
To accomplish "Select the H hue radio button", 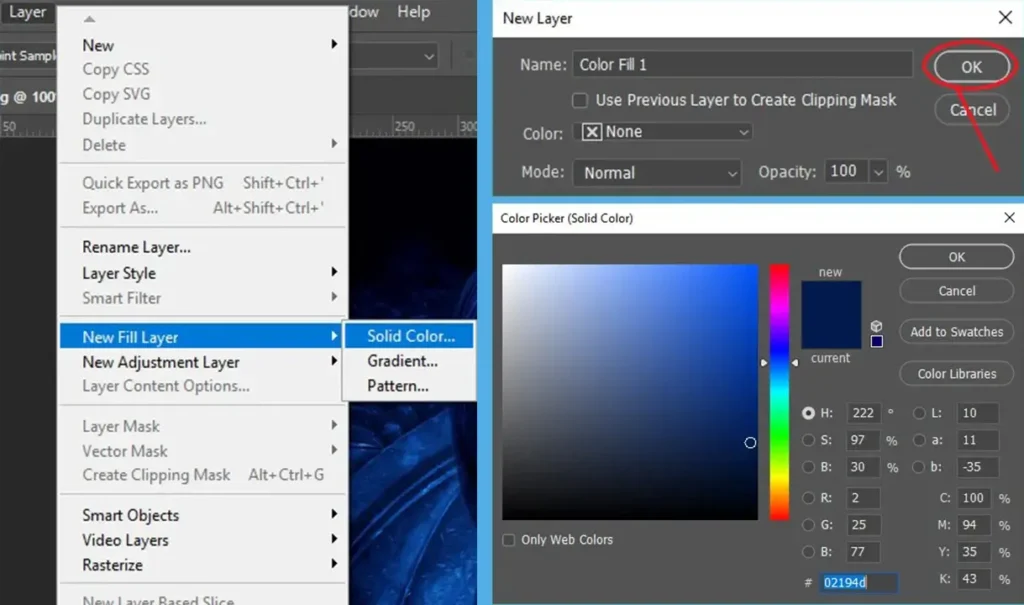I will [x=808, y=413].
